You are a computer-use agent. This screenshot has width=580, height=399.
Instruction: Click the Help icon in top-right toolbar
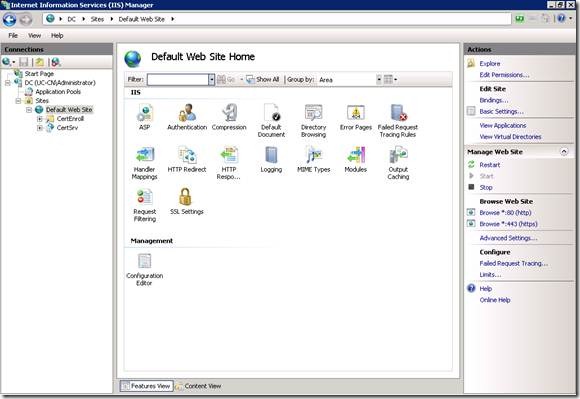pyautogui.click(x=561, y=18)
